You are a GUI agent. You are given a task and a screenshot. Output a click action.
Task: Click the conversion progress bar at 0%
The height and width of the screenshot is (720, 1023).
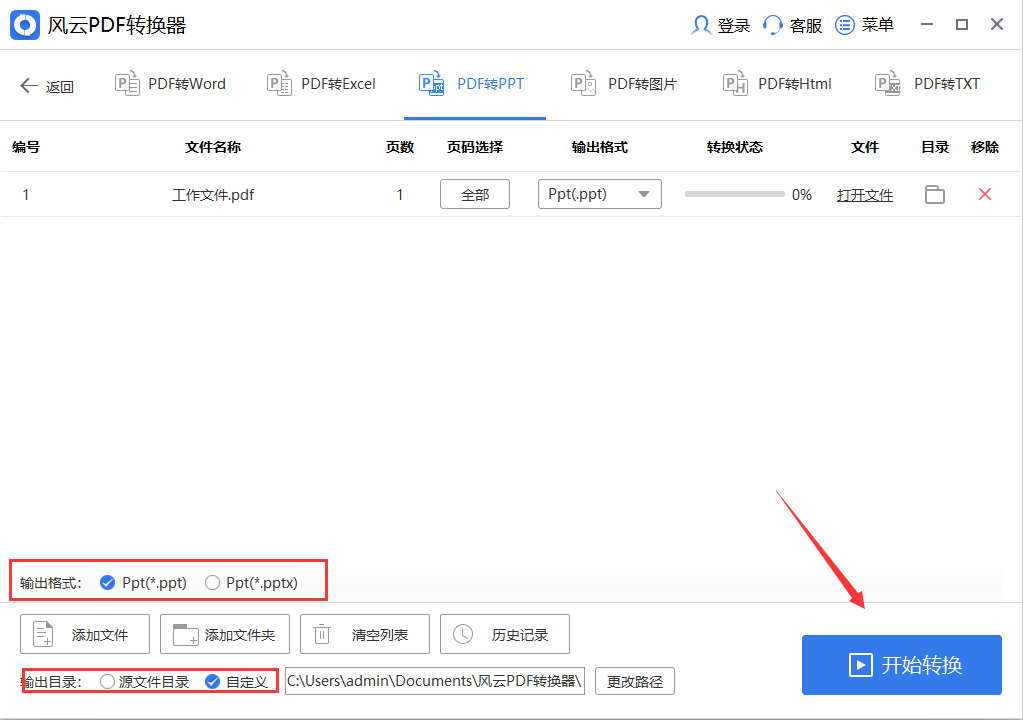735,194
